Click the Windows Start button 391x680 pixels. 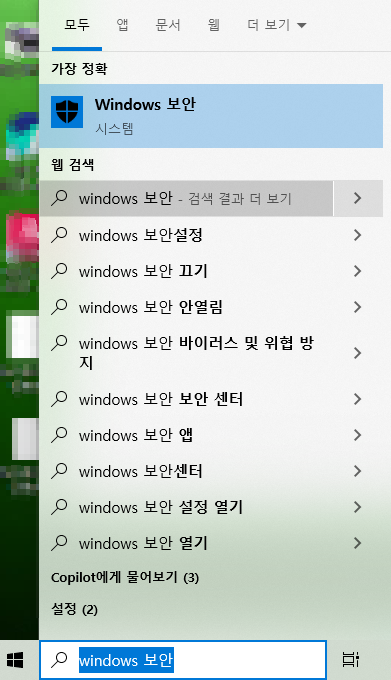(x=16, y=660)
